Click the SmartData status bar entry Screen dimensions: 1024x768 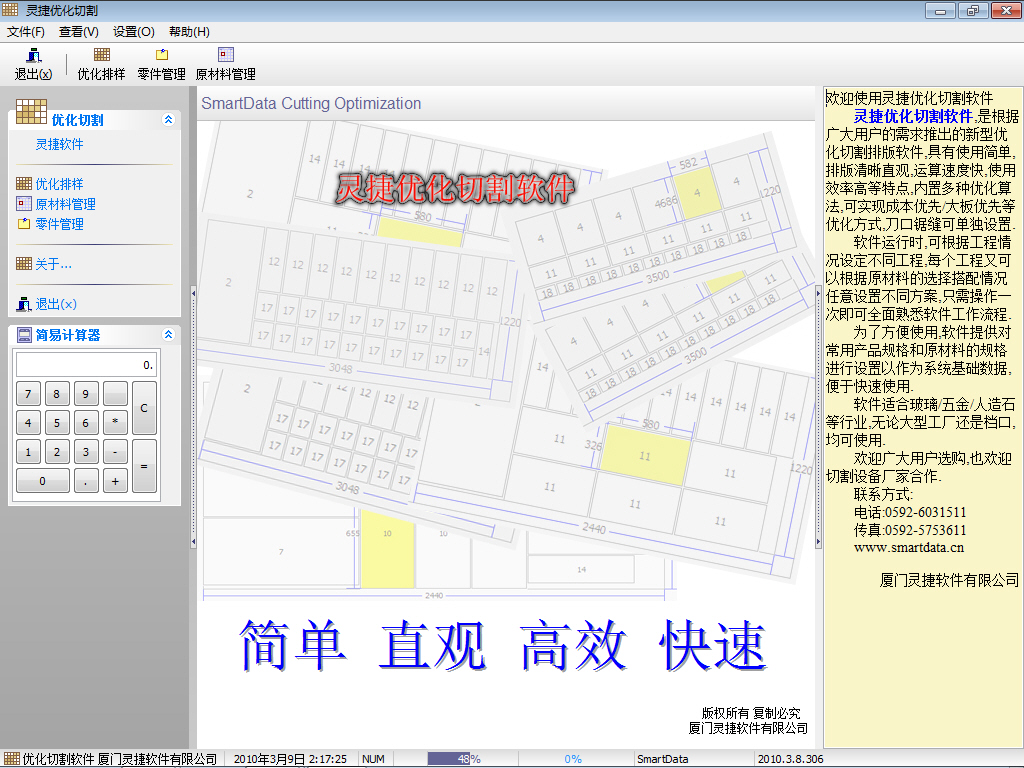pos(662,759)
